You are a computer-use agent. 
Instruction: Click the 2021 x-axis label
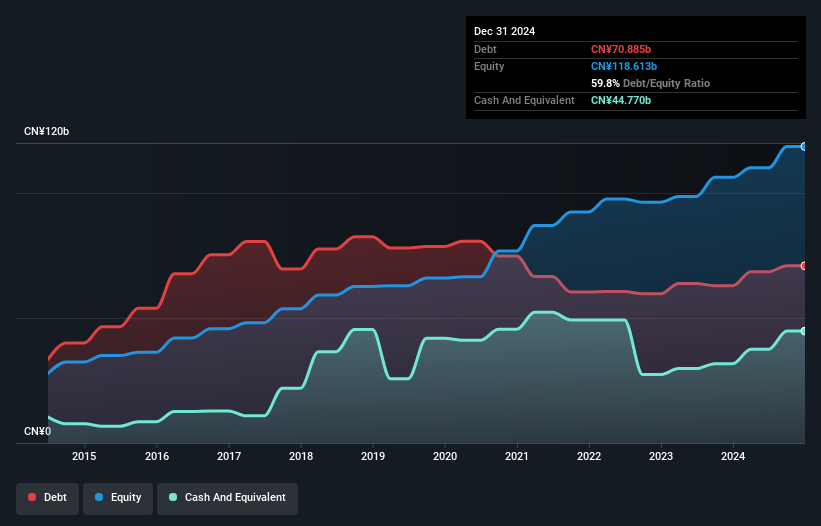click(517, 456)
